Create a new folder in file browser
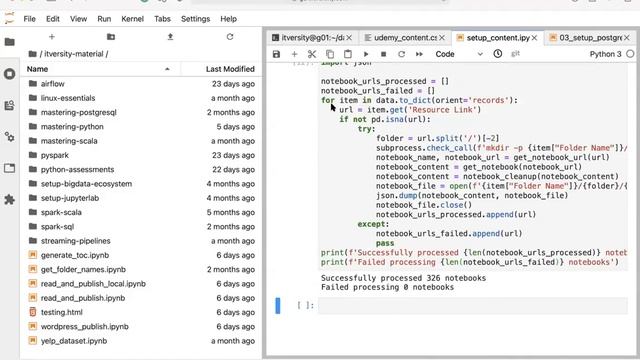Screen dimensions: 640x360 [111, 37]
